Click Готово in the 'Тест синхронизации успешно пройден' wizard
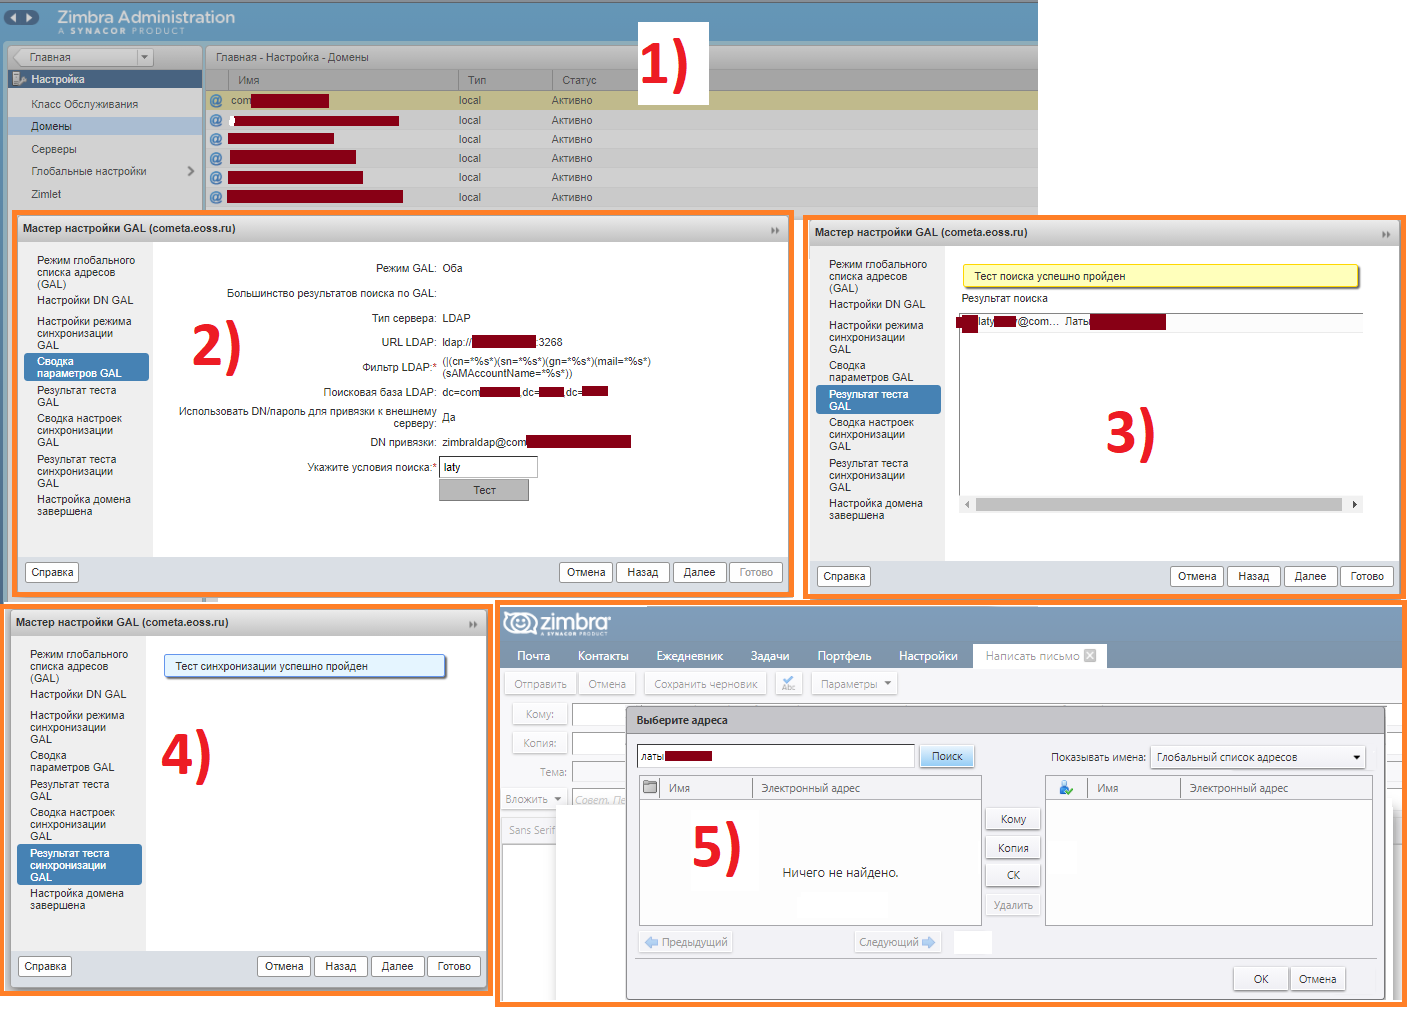The width and height of the screenshot is (1407, 1009). point(454,966)
